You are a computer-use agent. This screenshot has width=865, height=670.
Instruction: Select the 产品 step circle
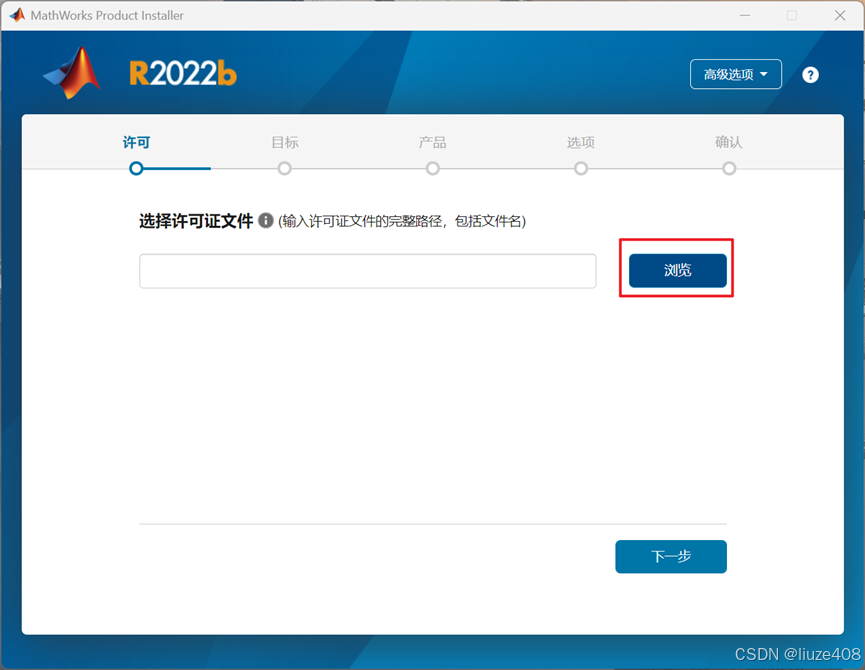[432, 169]
